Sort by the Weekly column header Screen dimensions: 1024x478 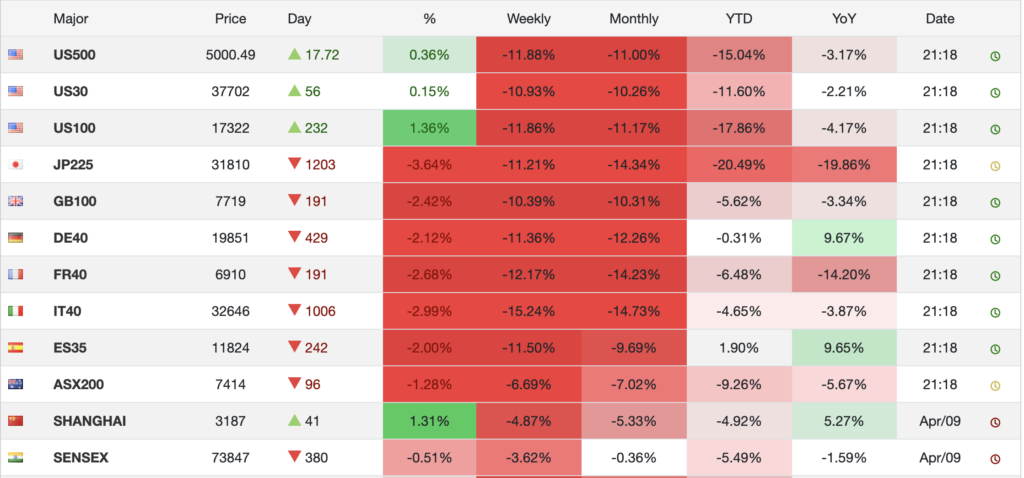click(x=528, y=19)
